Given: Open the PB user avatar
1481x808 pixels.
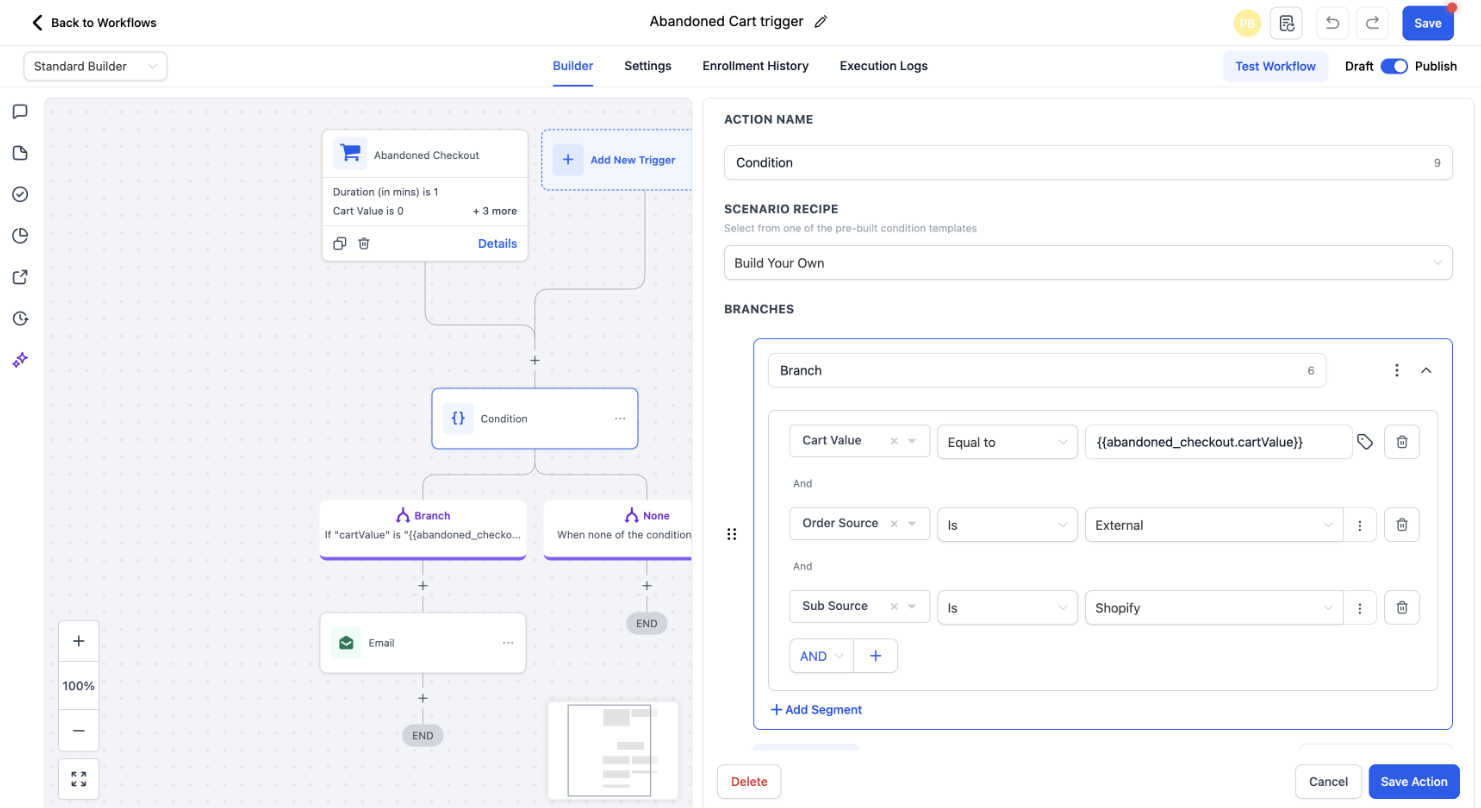Looking at the screenshot, I should click(x=1247, y=23).
